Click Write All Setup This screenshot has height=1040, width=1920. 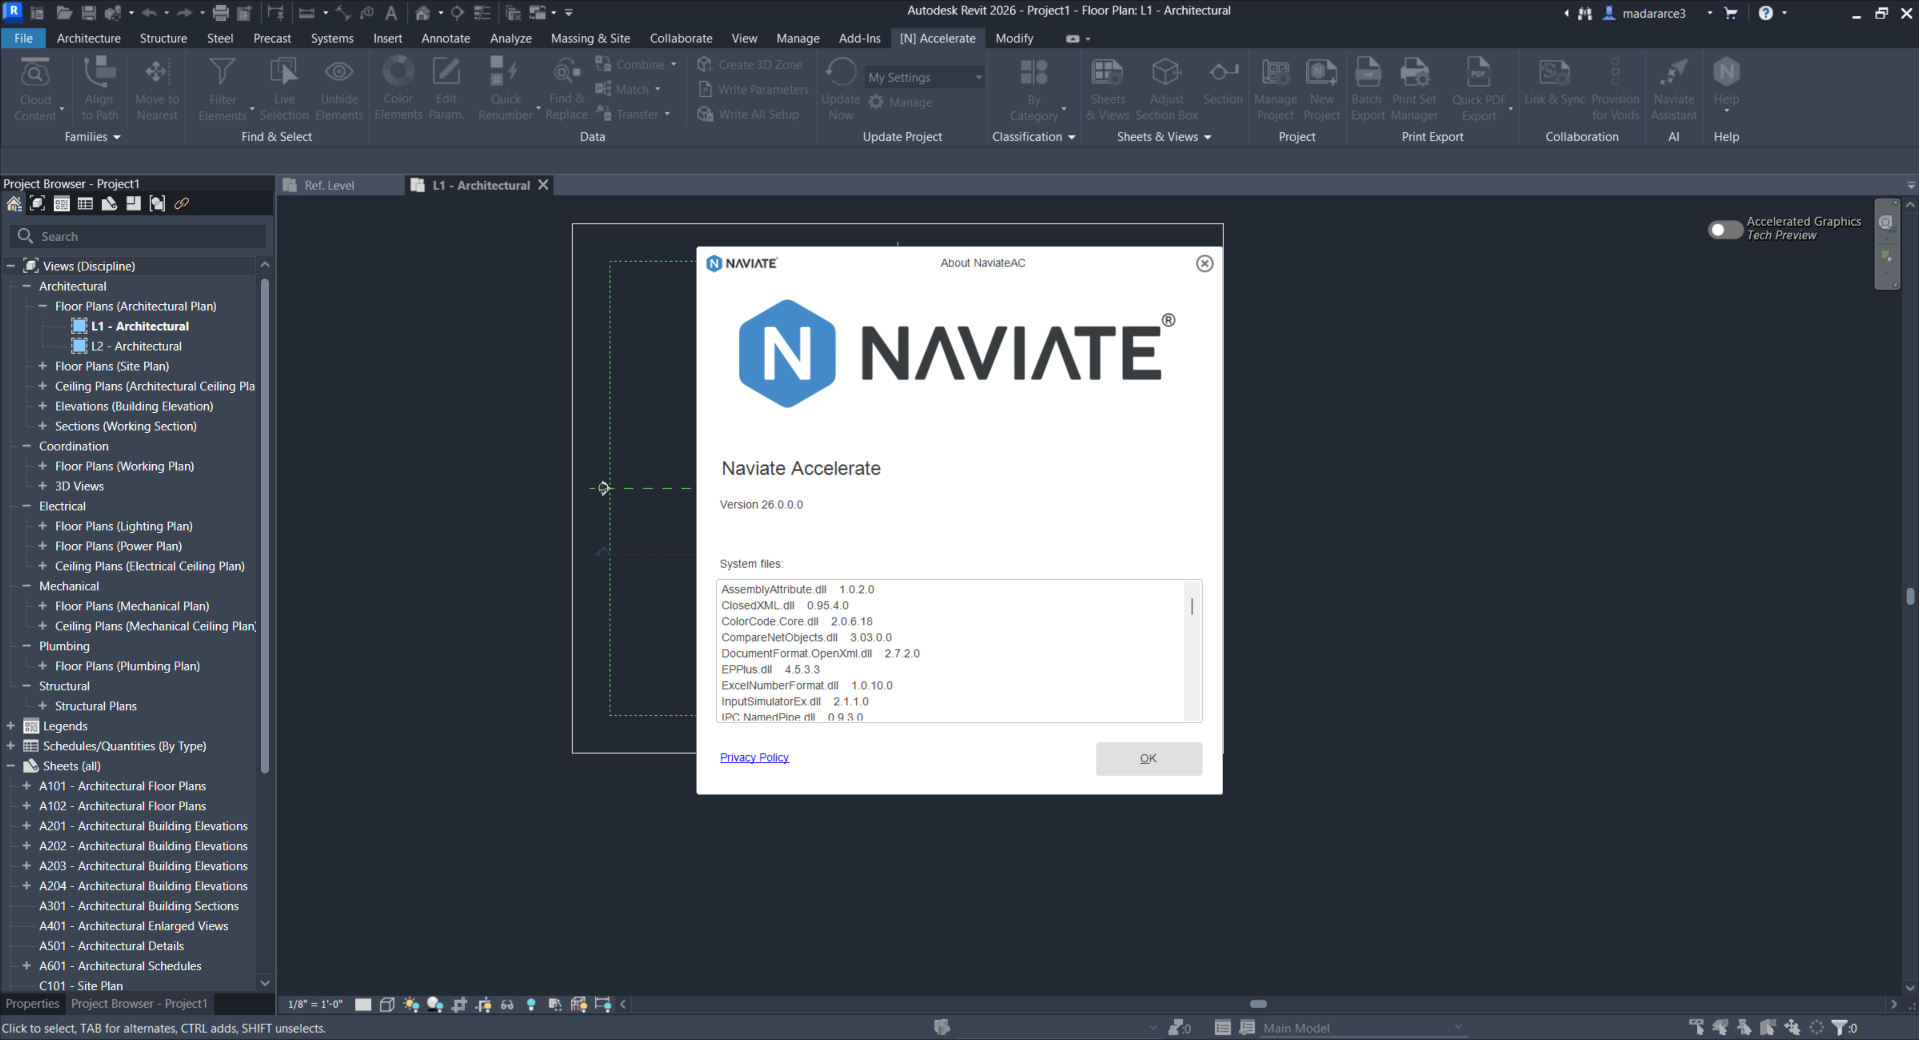[748, 114]
